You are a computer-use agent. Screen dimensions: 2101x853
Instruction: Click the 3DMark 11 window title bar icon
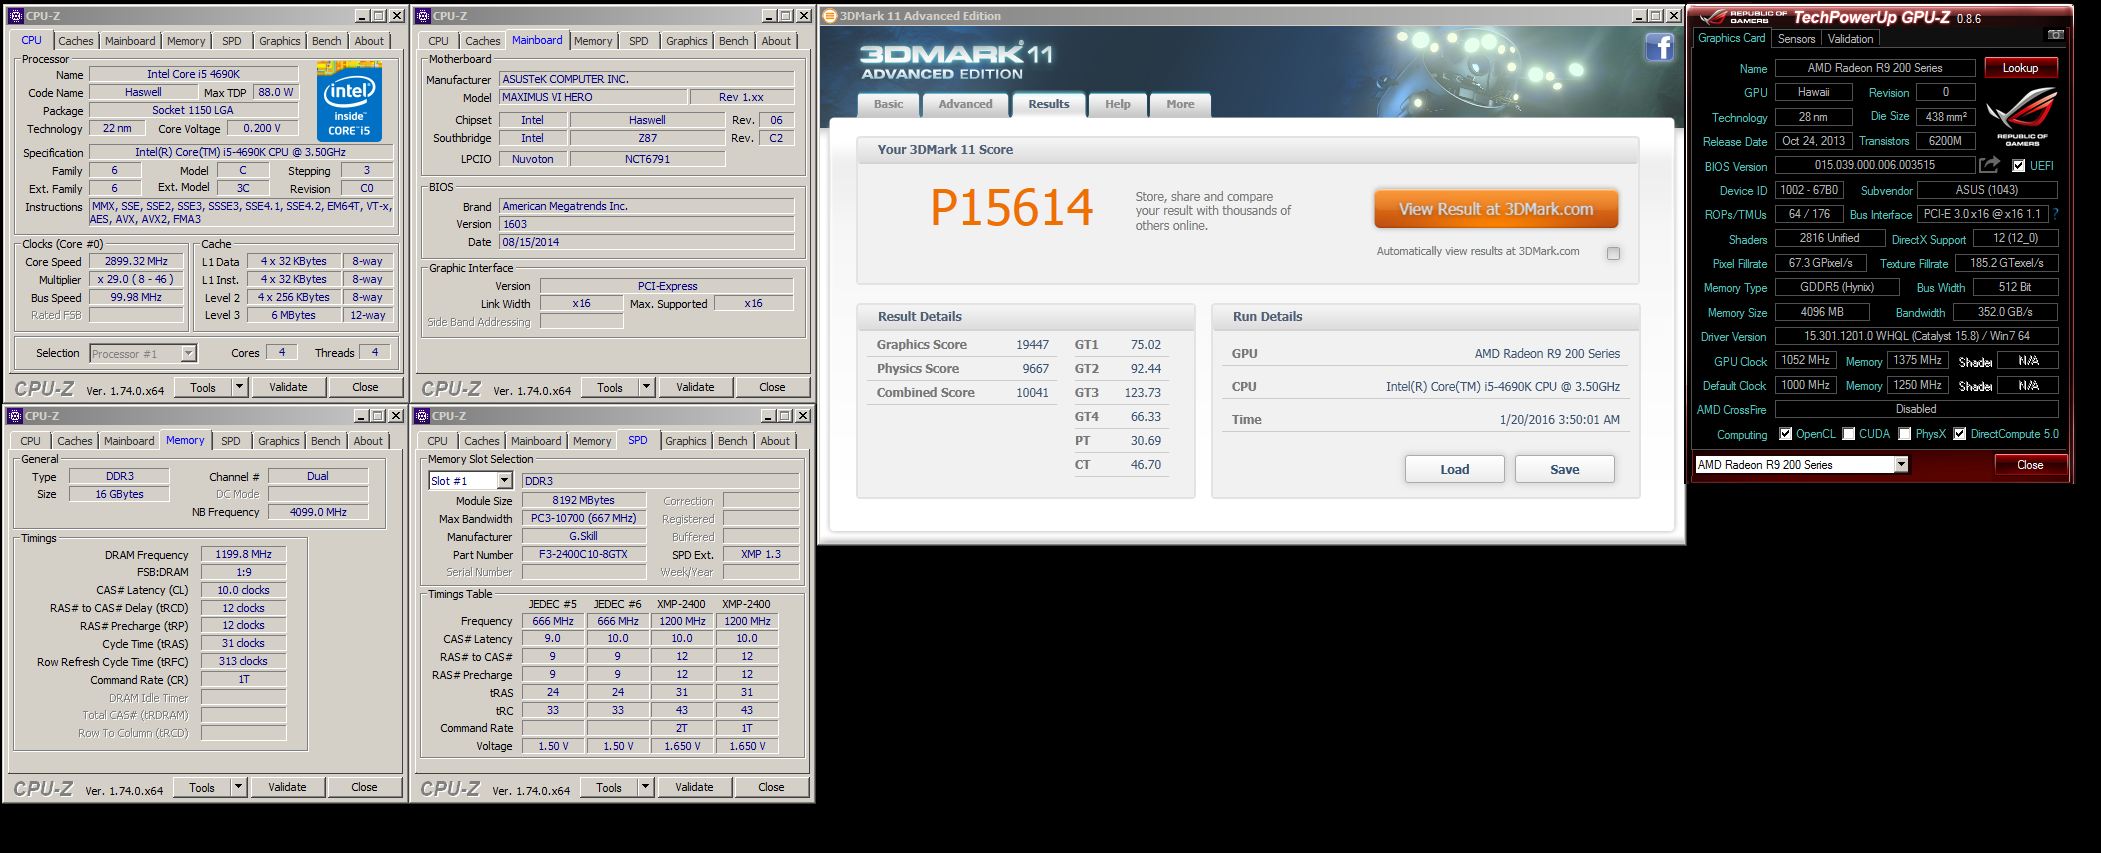point(829,15)
